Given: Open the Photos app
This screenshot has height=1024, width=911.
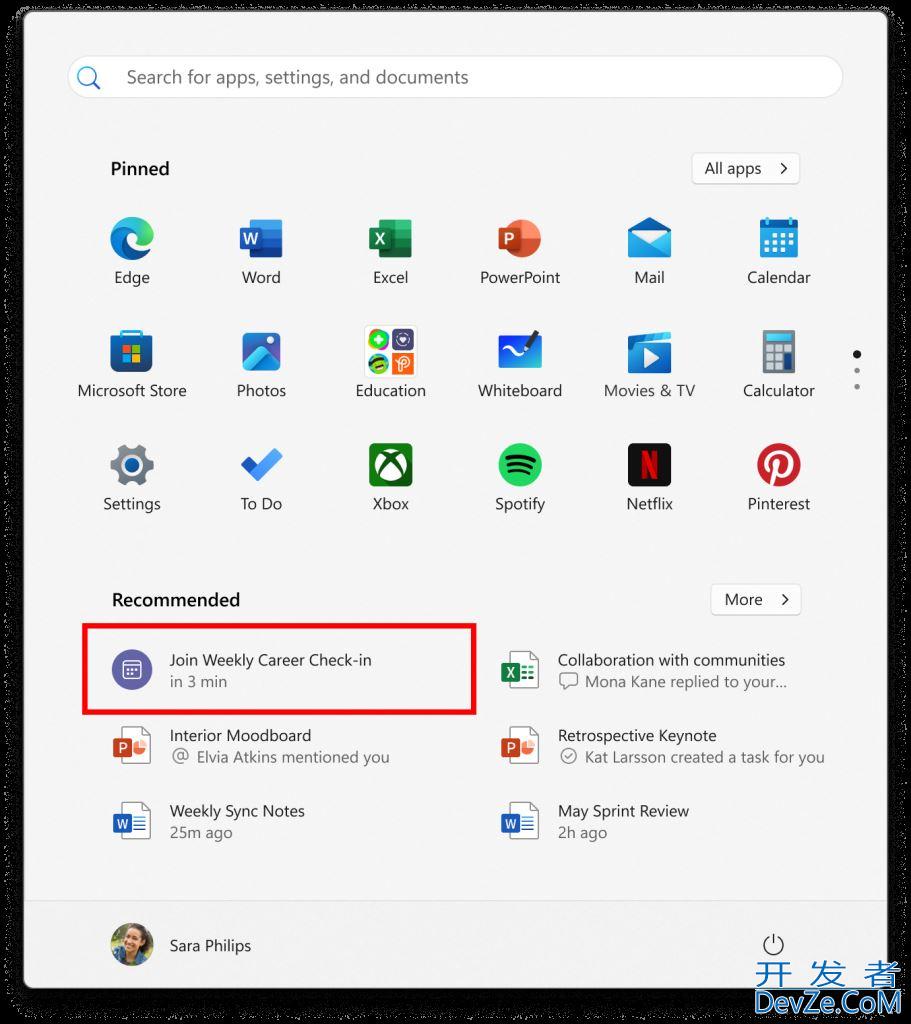Looking at the screenshot, I should point(261,351).
